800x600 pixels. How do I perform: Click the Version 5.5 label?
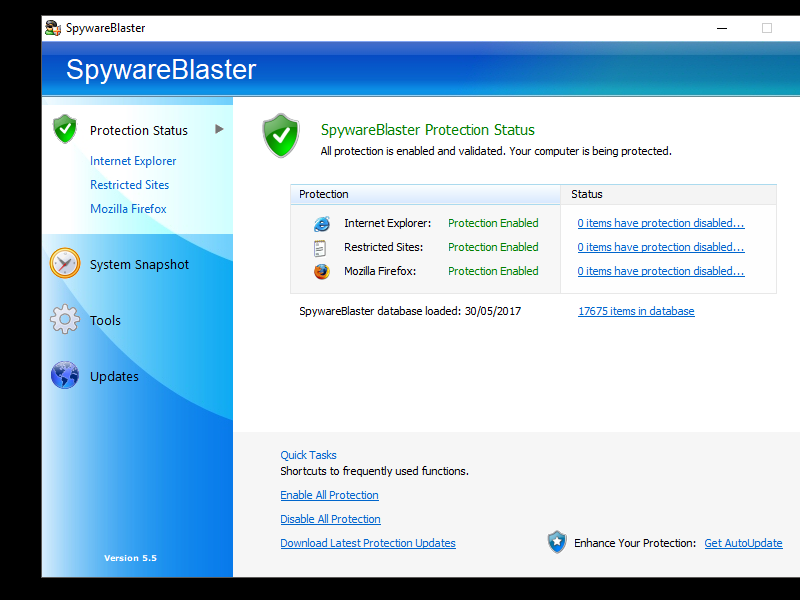point(130,558)
